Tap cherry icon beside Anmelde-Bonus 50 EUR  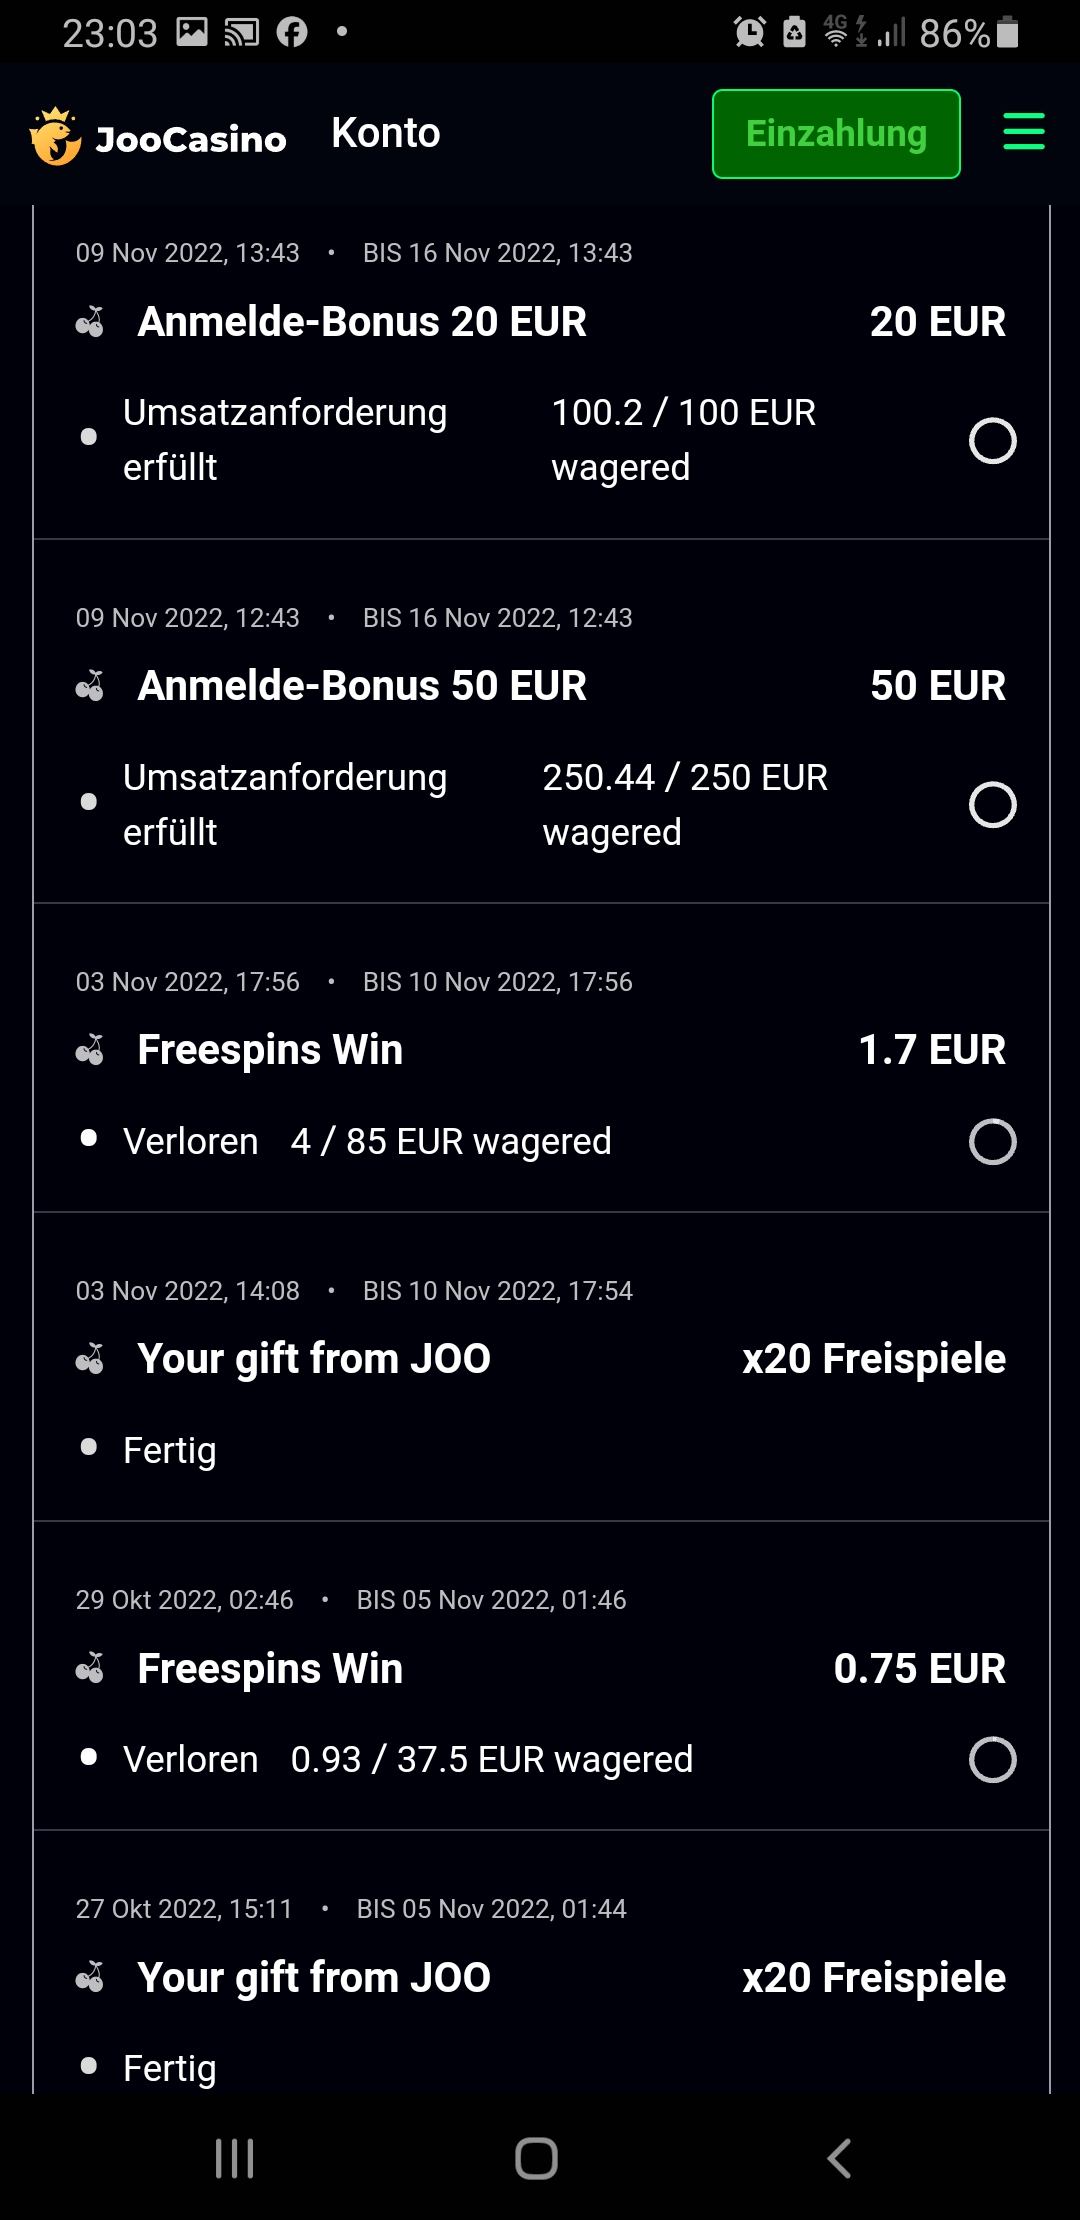tap(90, 687)
